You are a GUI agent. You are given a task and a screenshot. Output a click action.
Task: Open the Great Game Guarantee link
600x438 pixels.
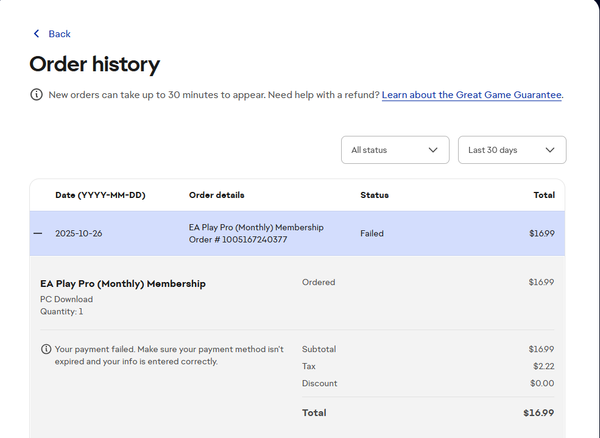[471, 95]
